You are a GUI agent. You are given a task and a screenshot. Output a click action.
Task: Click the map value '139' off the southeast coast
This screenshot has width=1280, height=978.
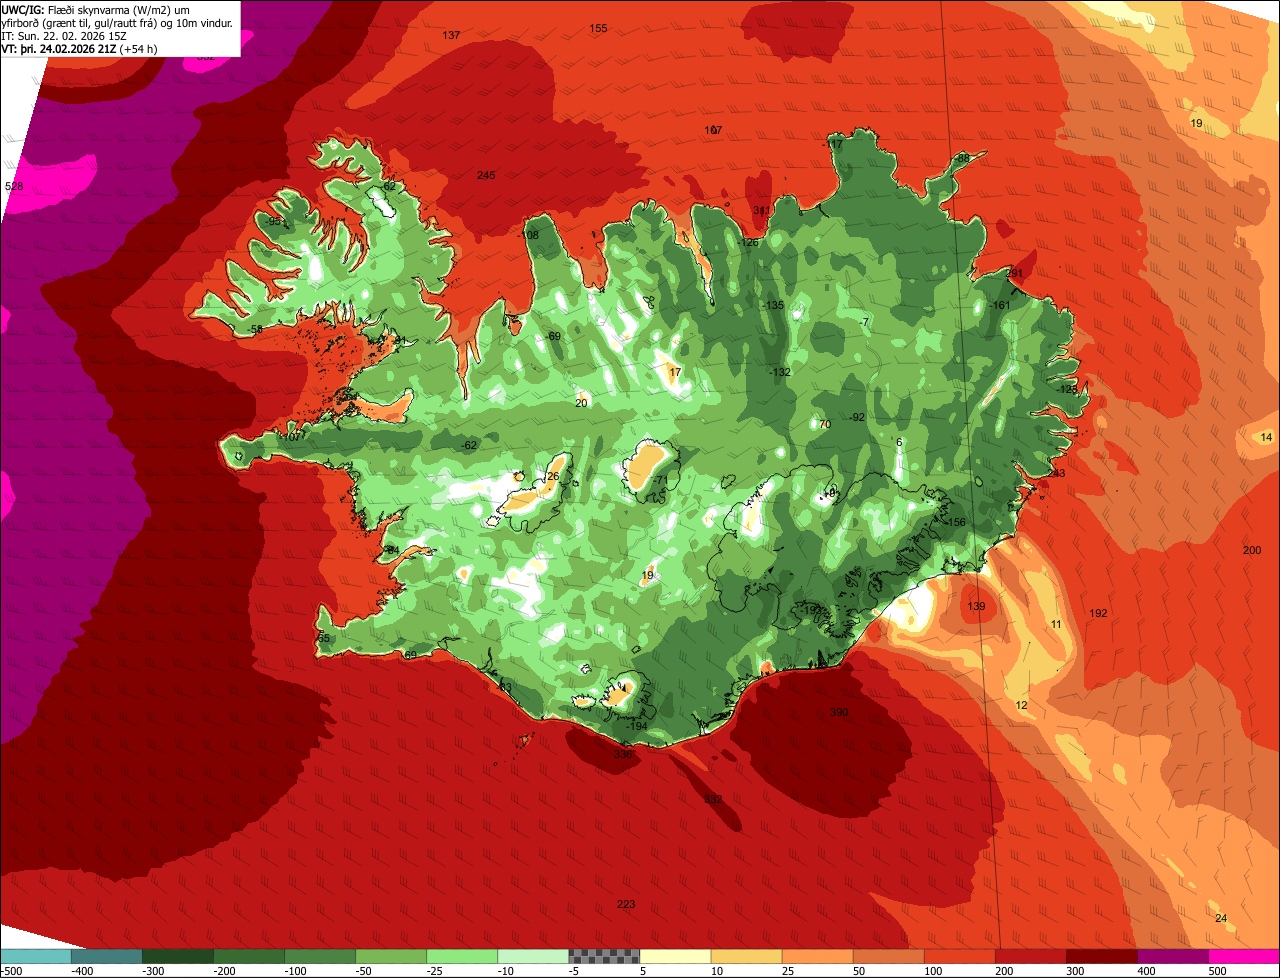point(977,607)
